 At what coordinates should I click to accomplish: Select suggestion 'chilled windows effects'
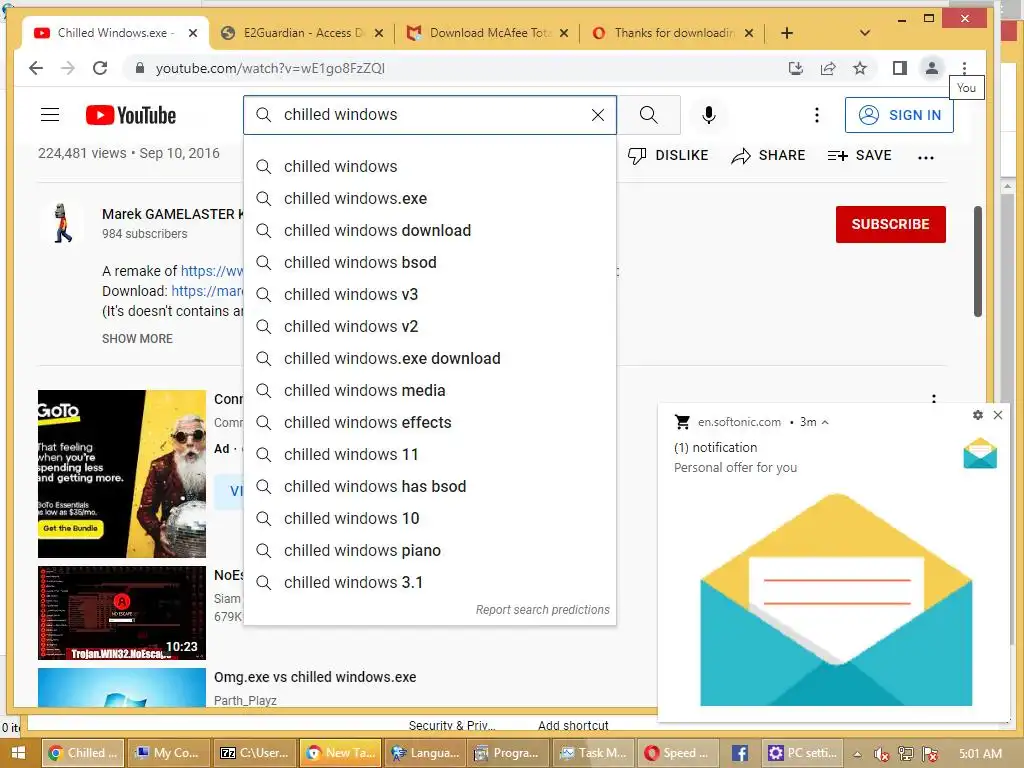[430, 423]
